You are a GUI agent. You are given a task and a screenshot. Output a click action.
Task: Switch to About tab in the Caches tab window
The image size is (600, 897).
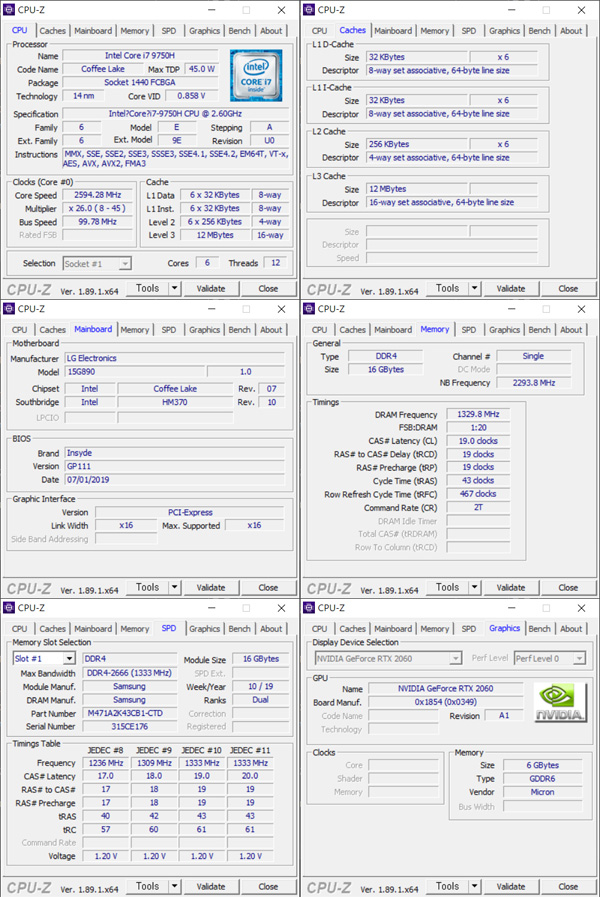tap(571, 31)
